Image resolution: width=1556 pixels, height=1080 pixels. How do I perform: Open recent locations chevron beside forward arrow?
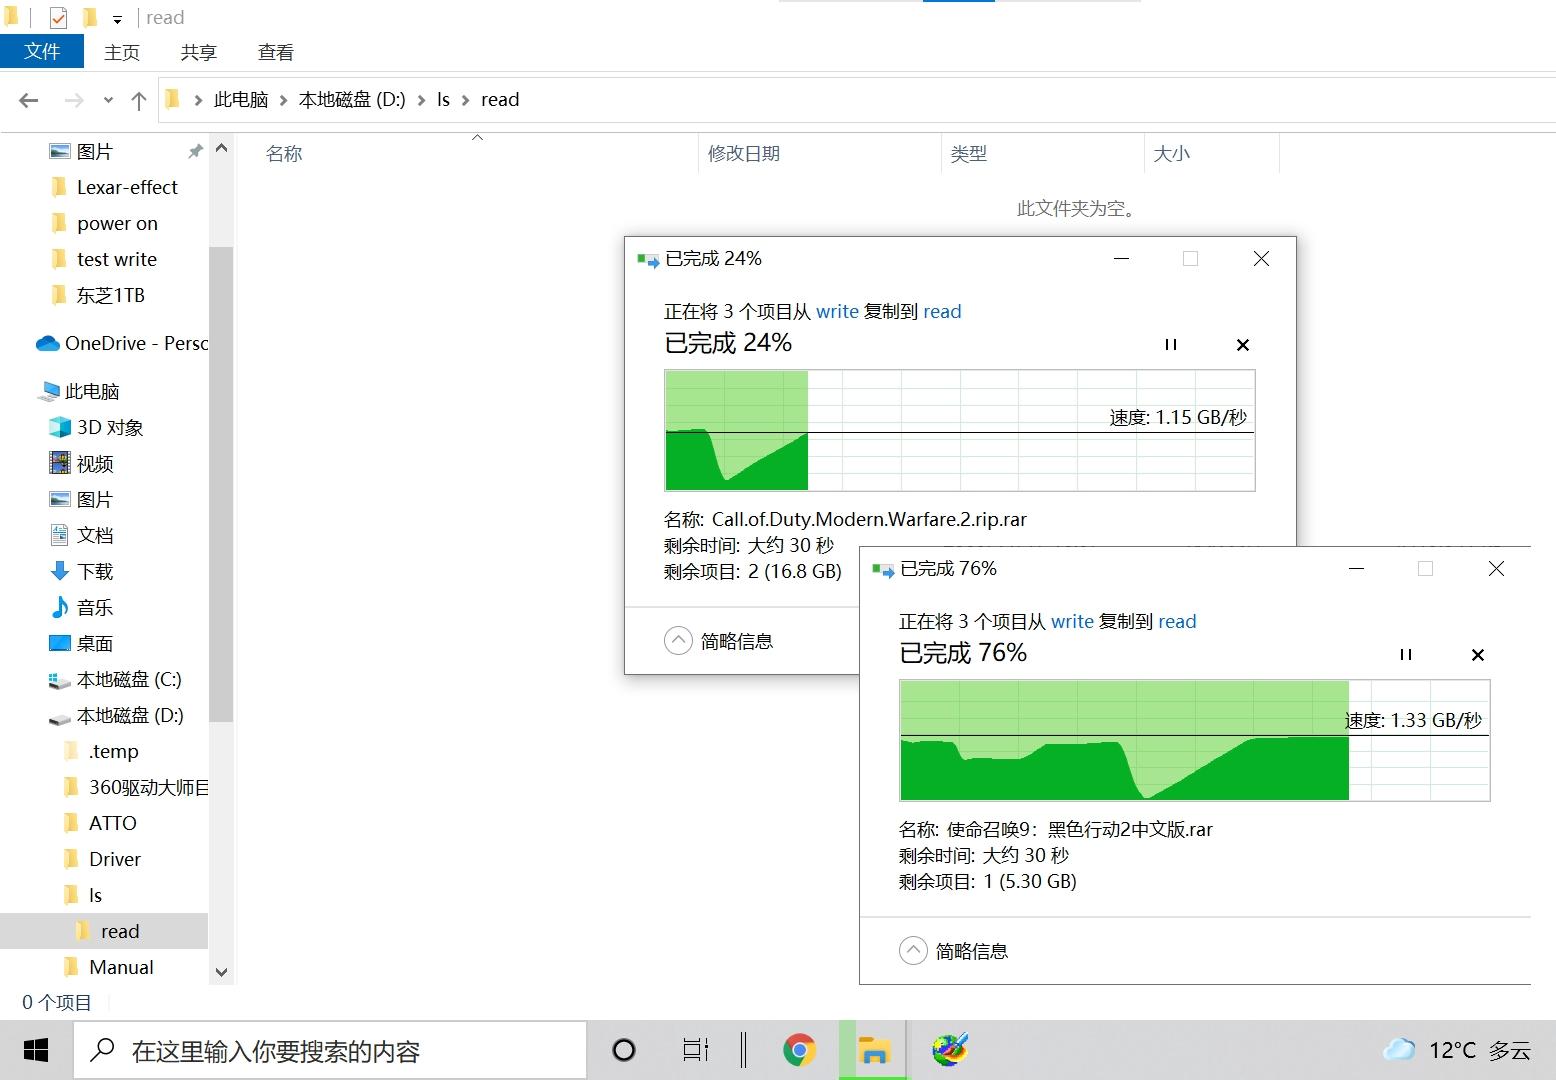click(107, 99)
